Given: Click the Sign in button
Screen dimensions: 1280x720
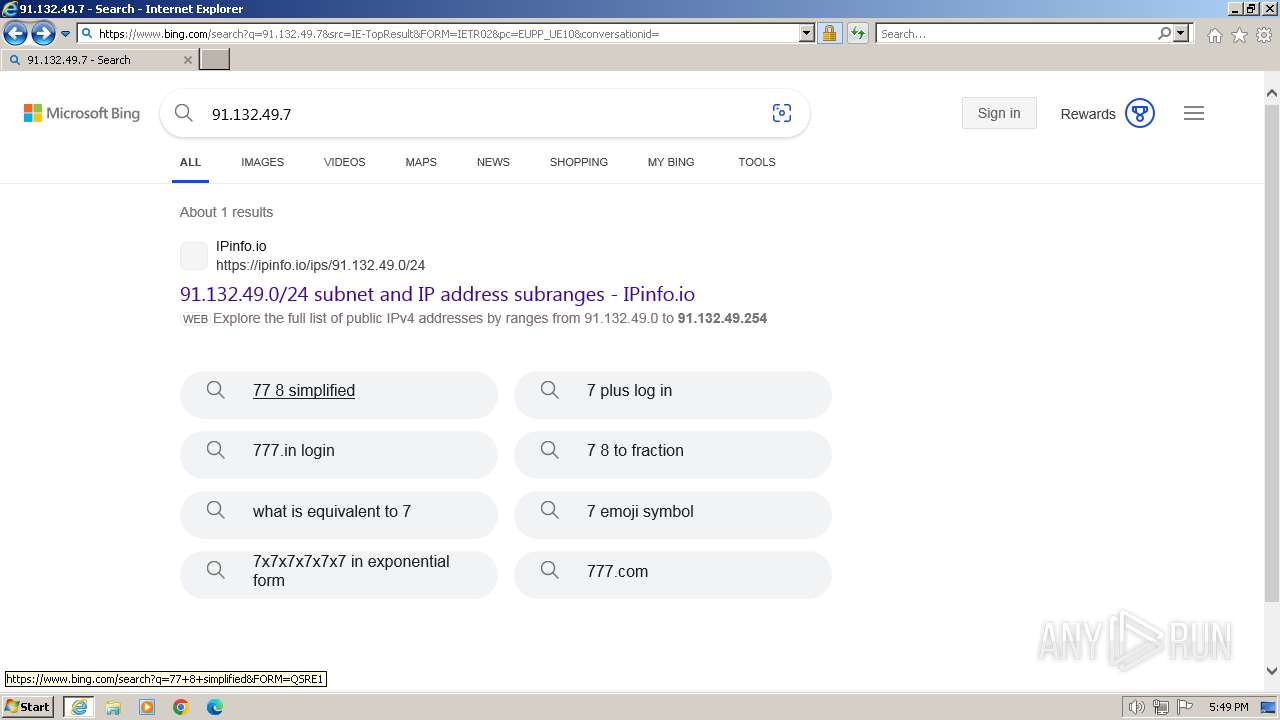Looking at the screenshot, I should click(999, 113).
